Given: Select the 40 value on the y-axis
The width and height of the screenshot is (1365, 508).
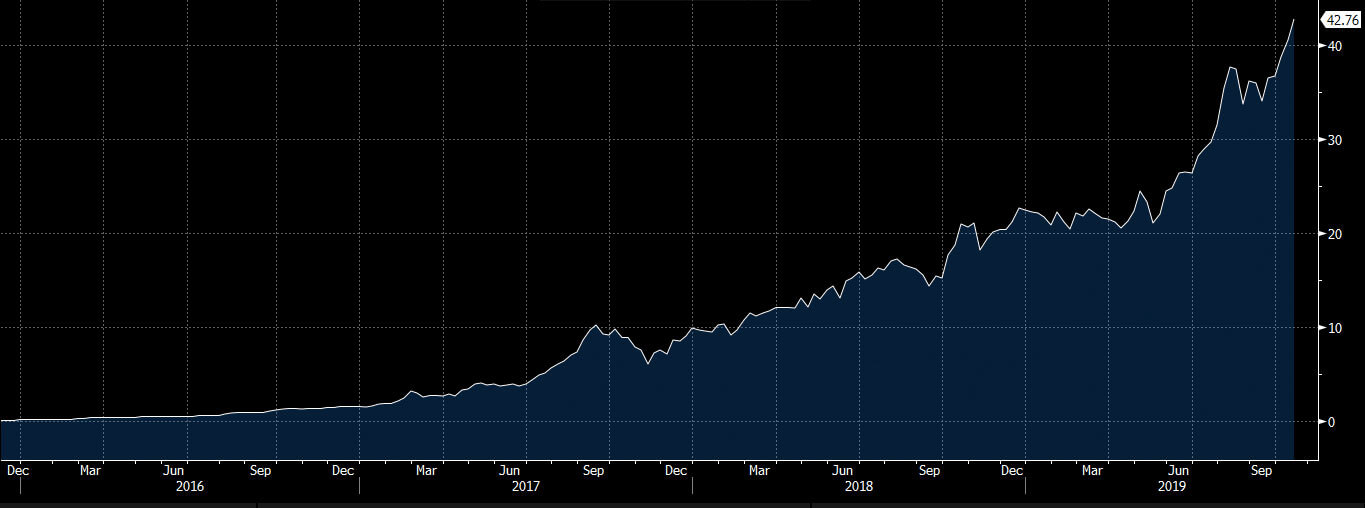Looking at the screenshot, I should 1335,46.
